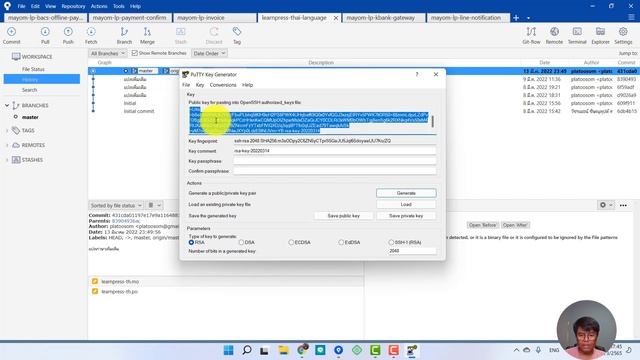Select learnpress-th.po file row
This screenshot has width=640, height=360.
click(x=225, y=291)
